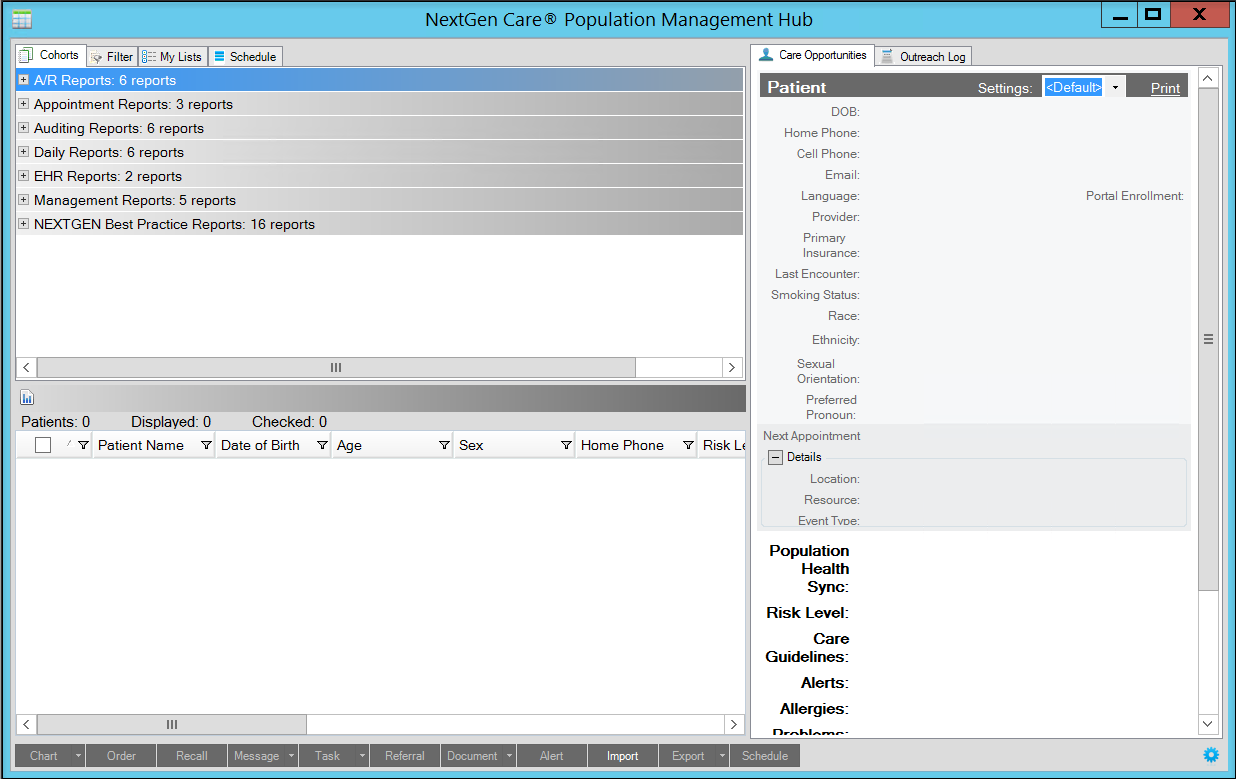Click the Recall button

tap(192, 756)
